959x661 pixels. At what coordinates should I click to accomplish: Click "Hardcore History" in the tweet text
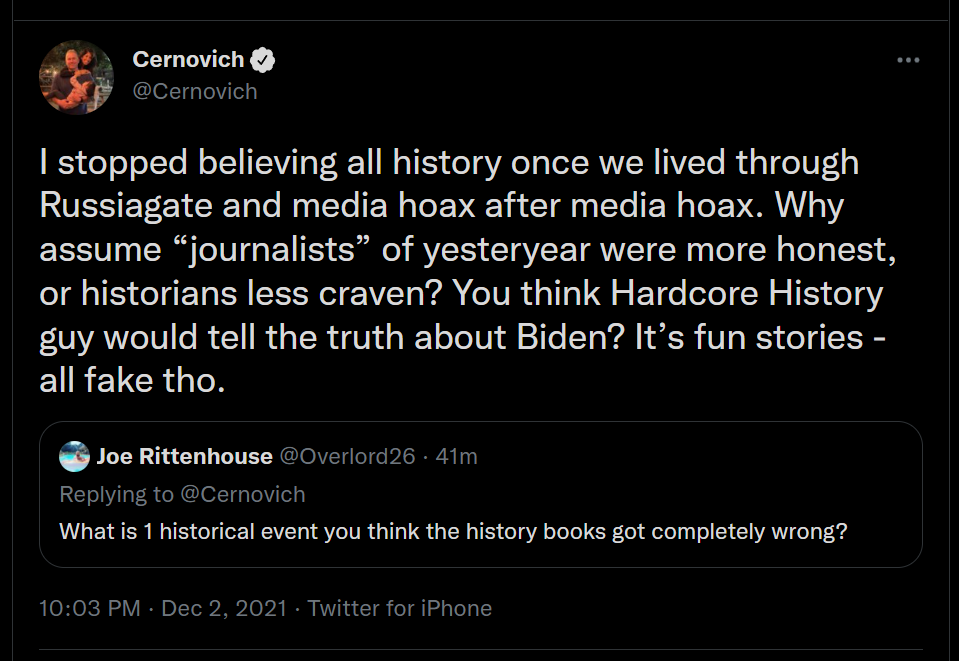[746, 294]
